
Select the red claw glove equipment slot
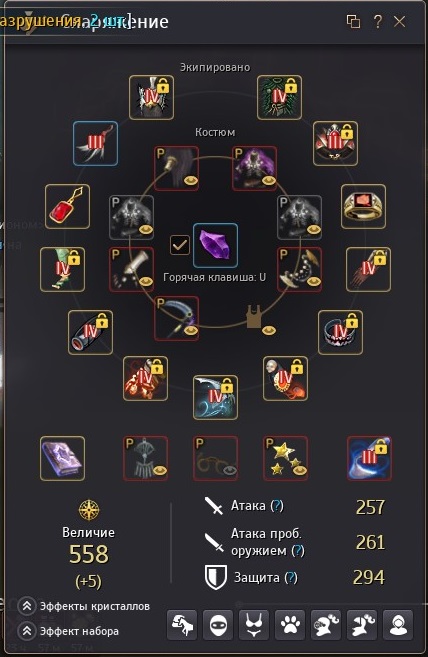coord(368,269)
